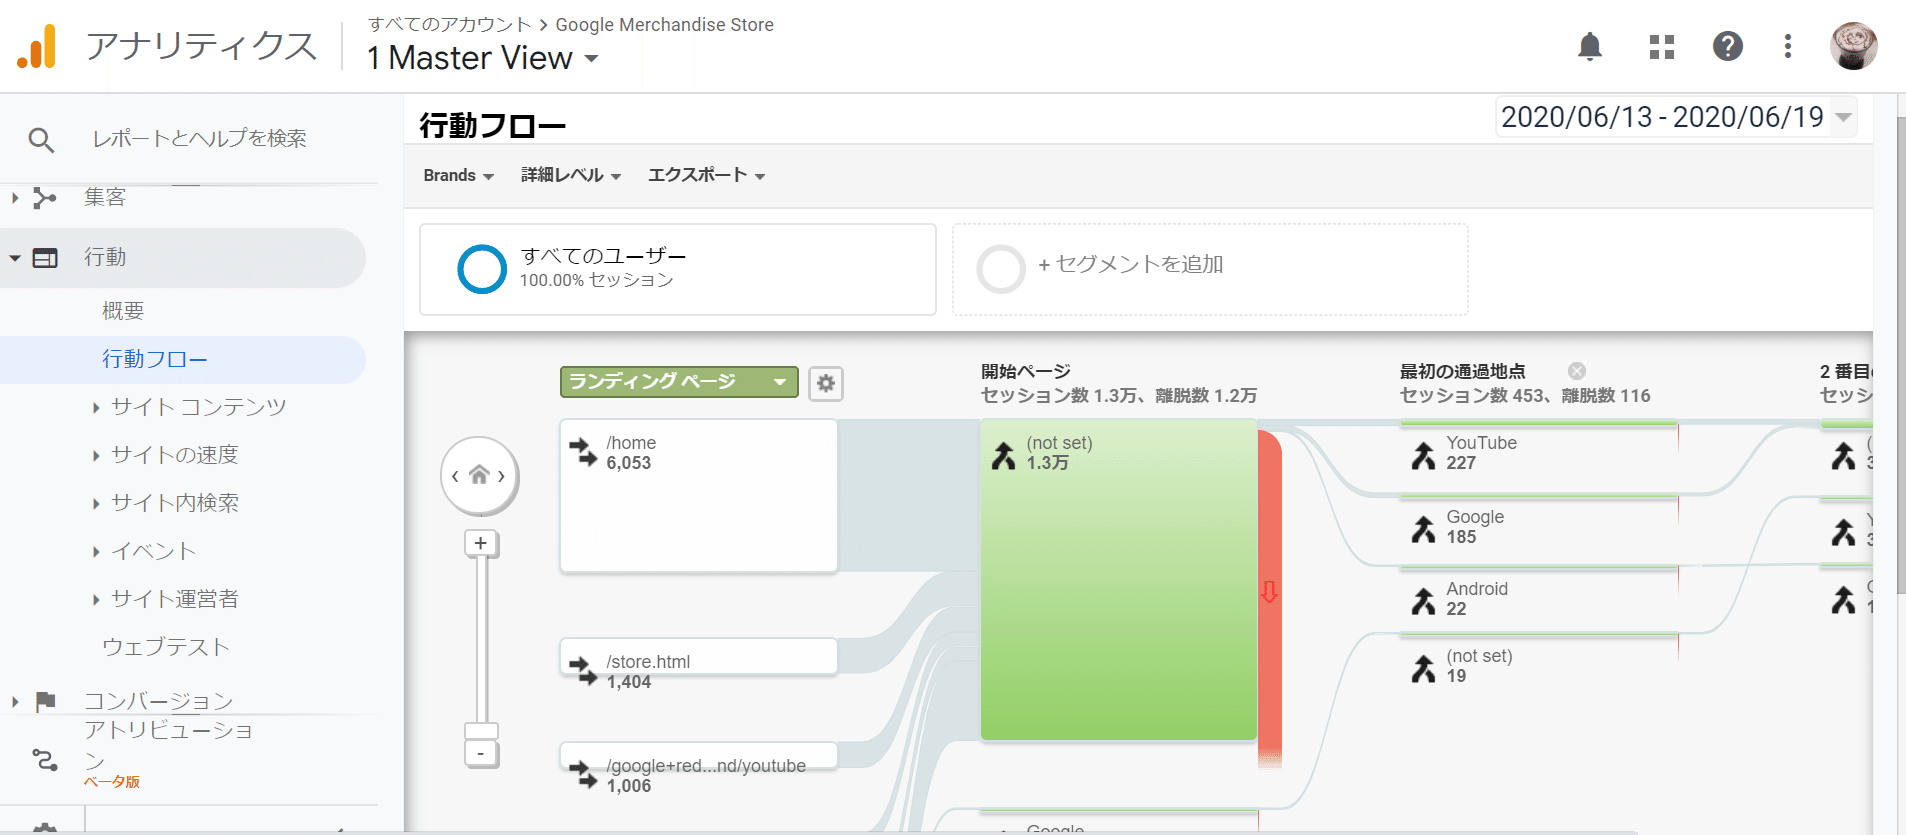Click Google Merchandise Store breadcrumb
Image resolution: width=1906 pixels, height=835 pixels.
pyautogui.click(x=664, y=24)
